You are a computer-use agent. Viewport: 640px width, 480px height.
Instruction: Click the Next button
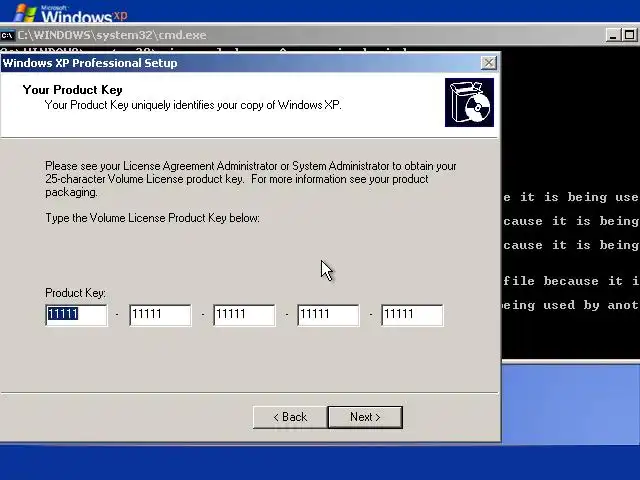coord(365,417)
